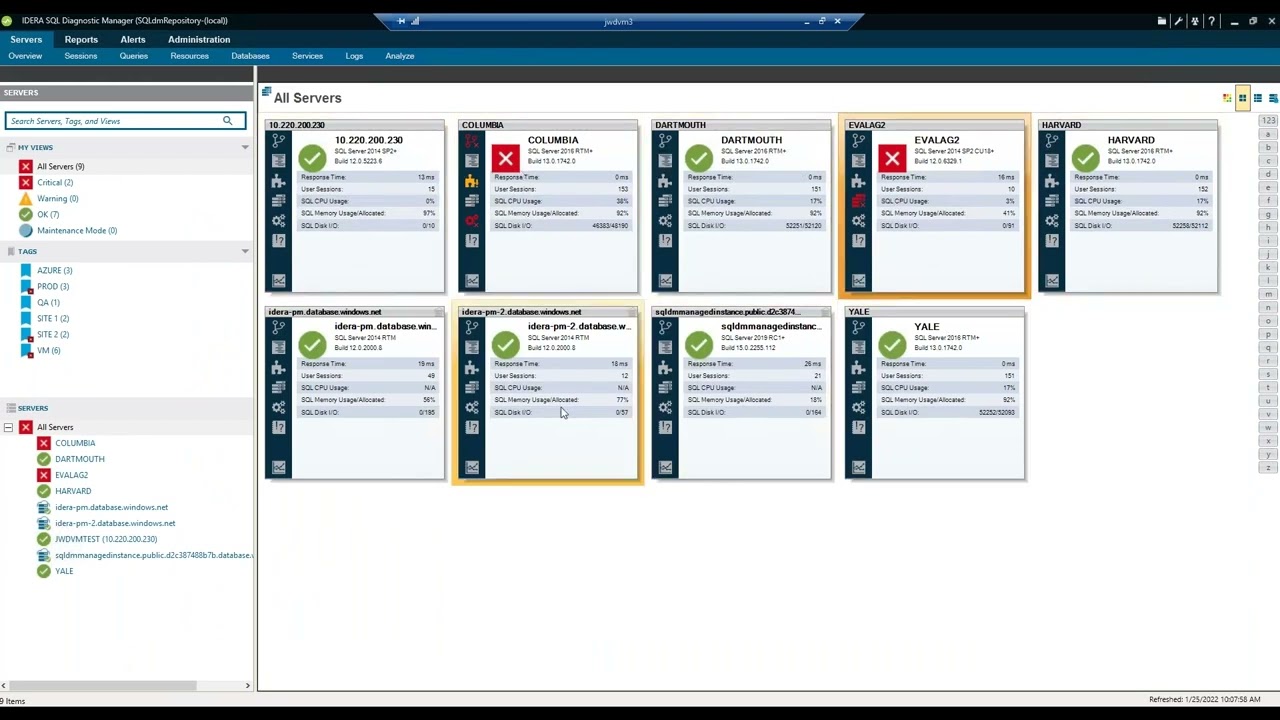
Task: Collapse the My Views section
Action: (x=245, y=148)
